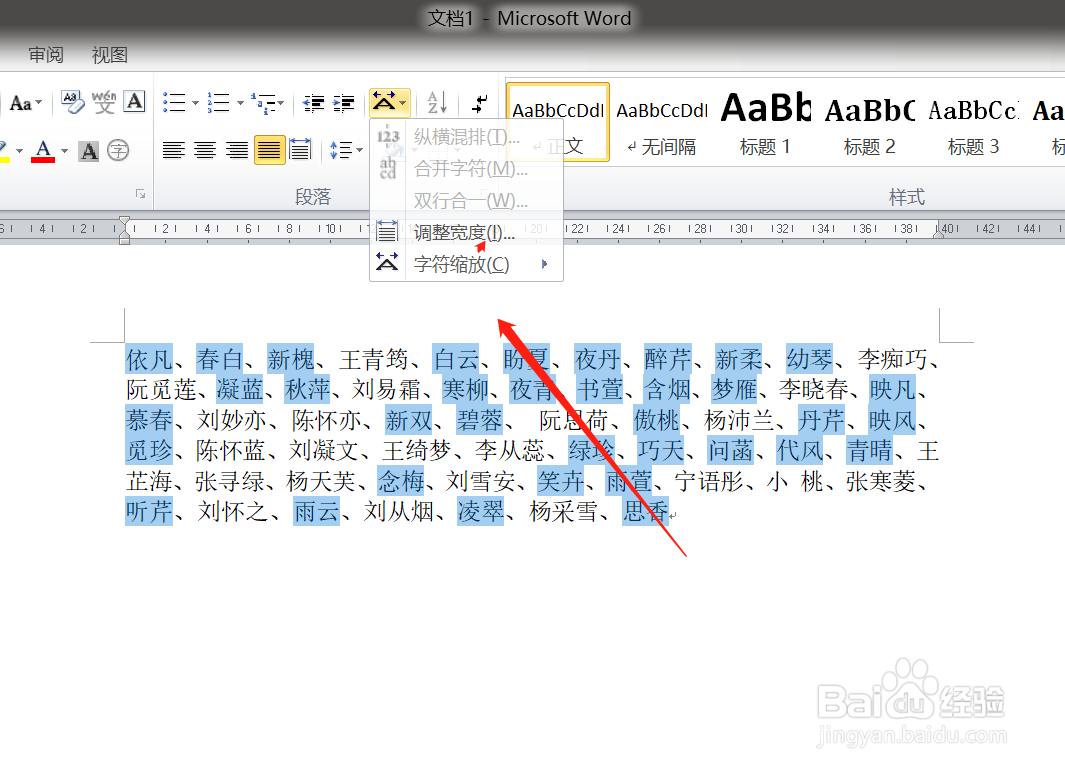Click the Numbering list icon

(219, 103)
